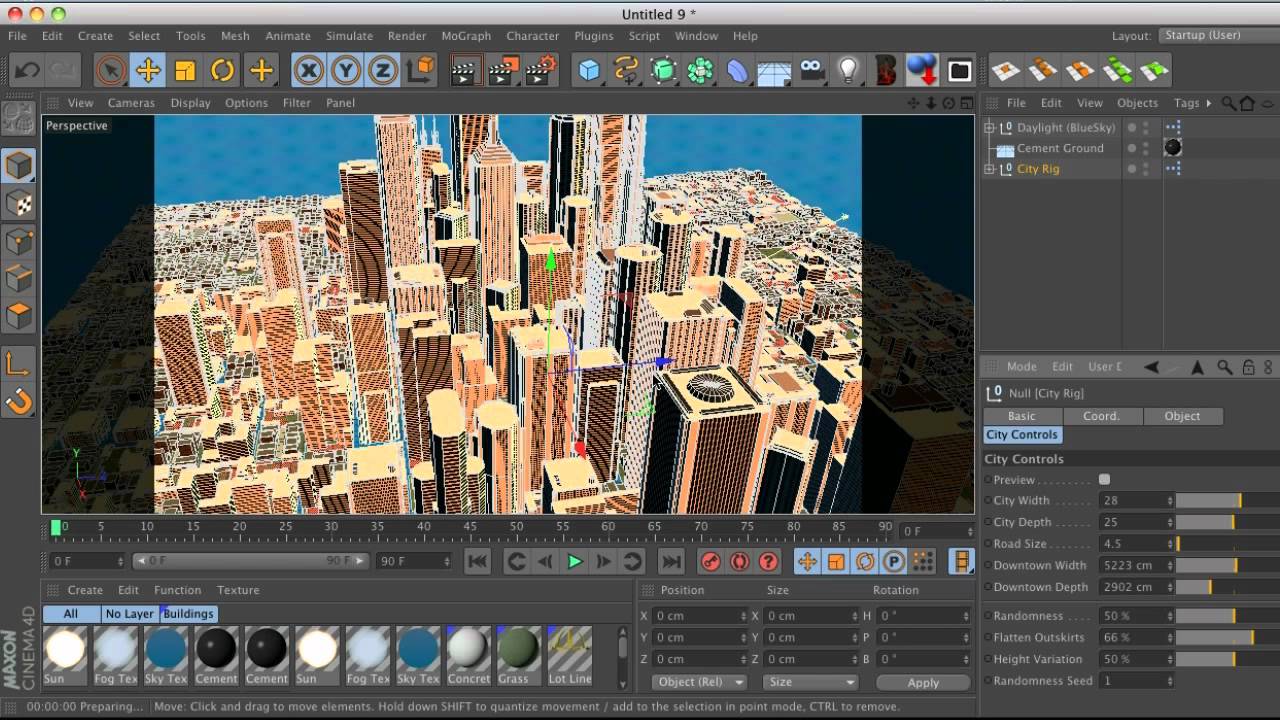The width and height of the screenshot is (1280, 720).
Task: Toggle Z axis lock
Action: [383, 70]
